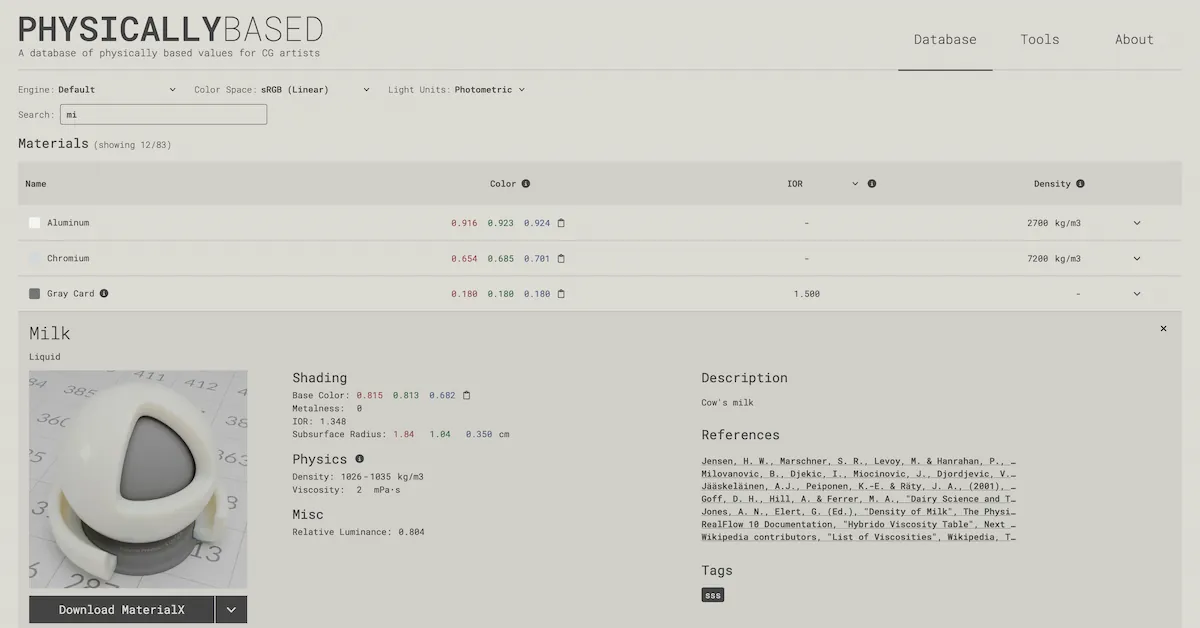Open the Download MaterialX format options arrow
The image size is (1200, 628).
(231, 609)
